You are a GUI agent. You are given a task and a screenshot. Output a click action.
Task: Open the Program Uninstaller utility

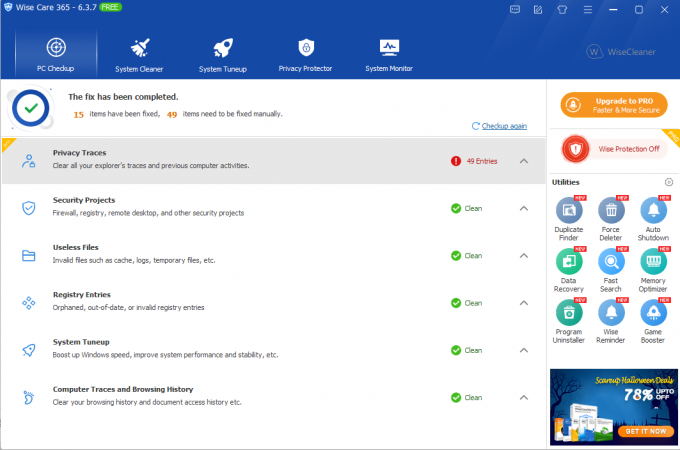569,321
